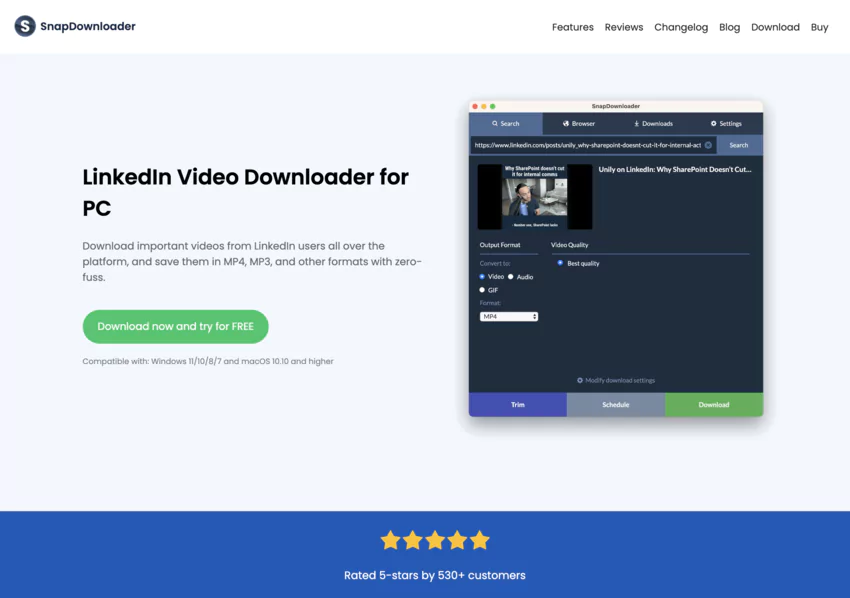Click Download now and try for FREE
This screenshot has height=598, width=850.
click(175, 326)
